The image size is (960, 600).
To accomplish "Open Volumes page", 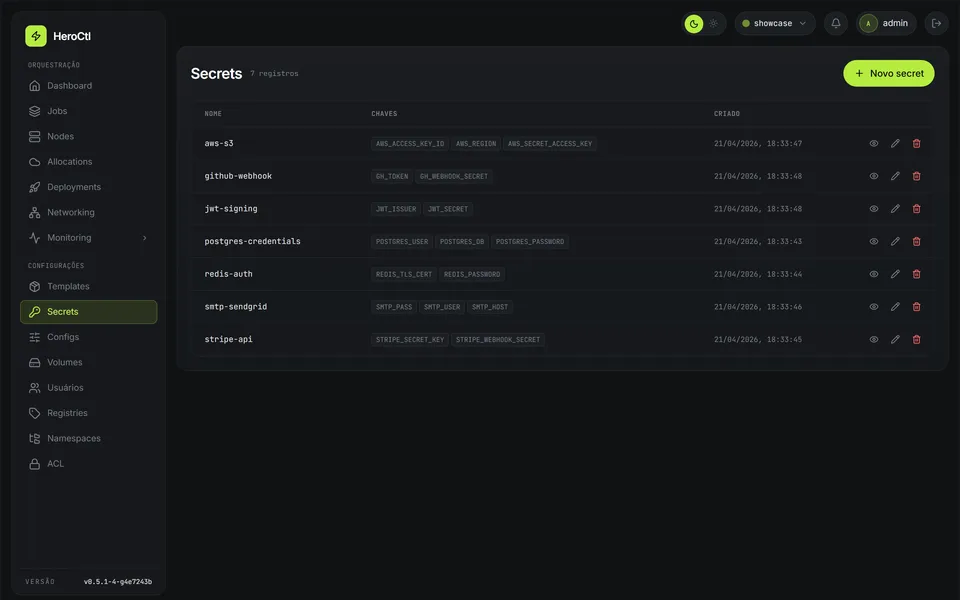I will click(88, 362).
